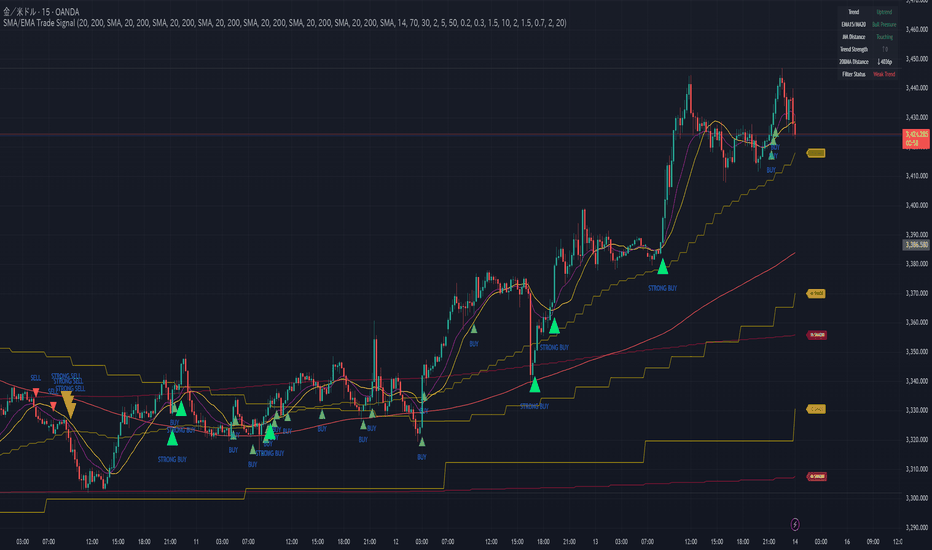Click the red Weak Trend status value
Screen dimensions: 932x550
(x=884, y=74)
